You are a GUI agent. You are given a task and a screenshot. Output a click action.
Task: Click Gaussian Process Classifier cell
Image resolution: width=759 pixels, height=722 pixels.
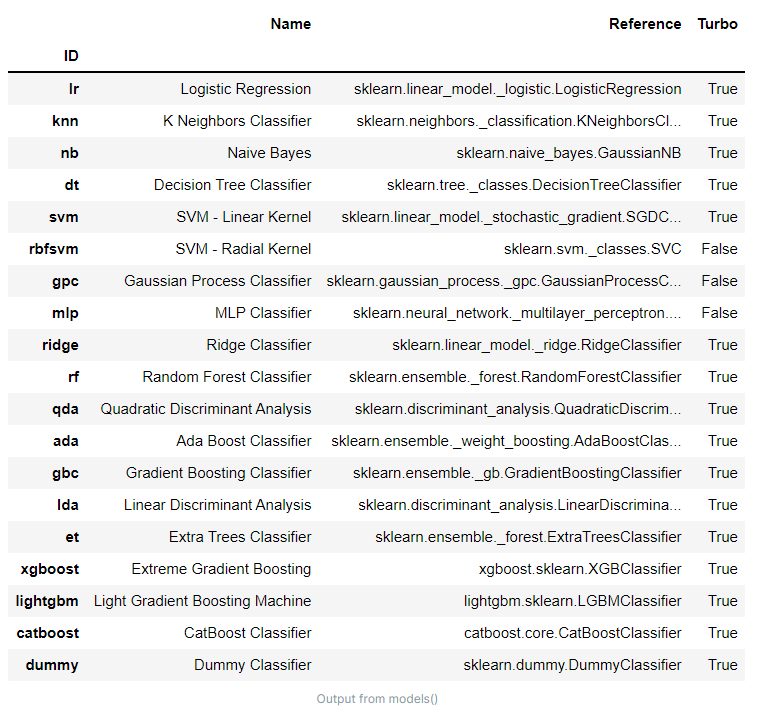(217, 281)
